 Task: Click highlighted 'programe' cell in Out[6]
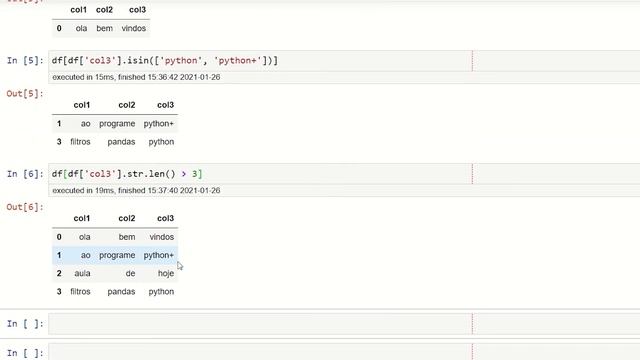pos(117,255)
